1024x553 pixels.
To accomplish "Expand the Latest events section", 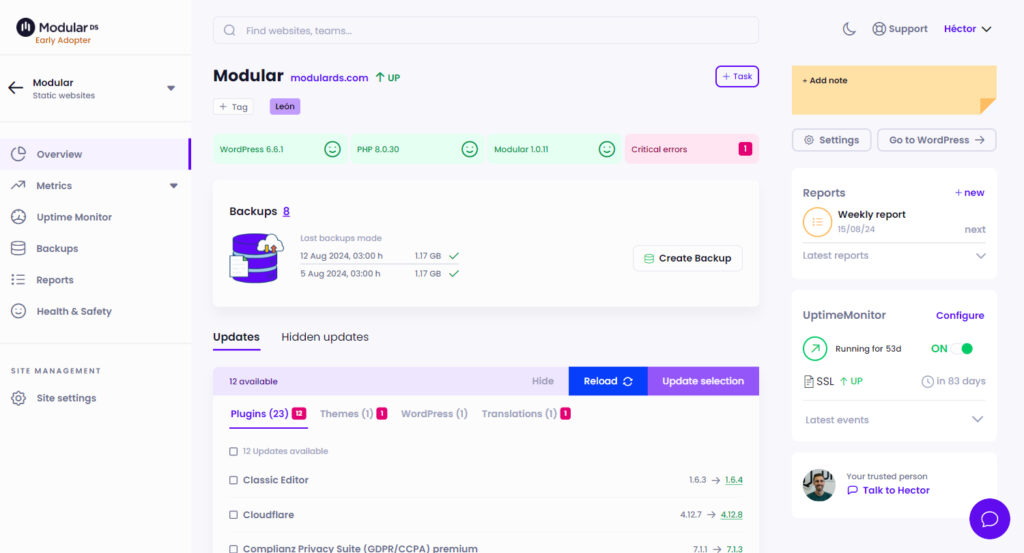I will (978, 420).
